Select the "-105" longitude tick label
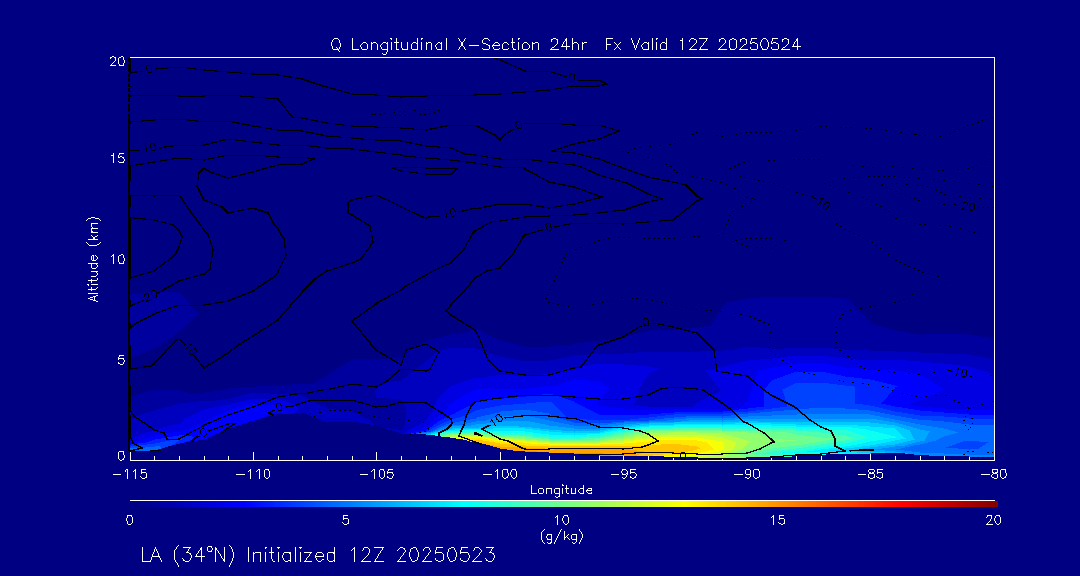Image resolution: width=1080 pixels, height=576 pixels. pyautogui.click(x=377, y=474)
